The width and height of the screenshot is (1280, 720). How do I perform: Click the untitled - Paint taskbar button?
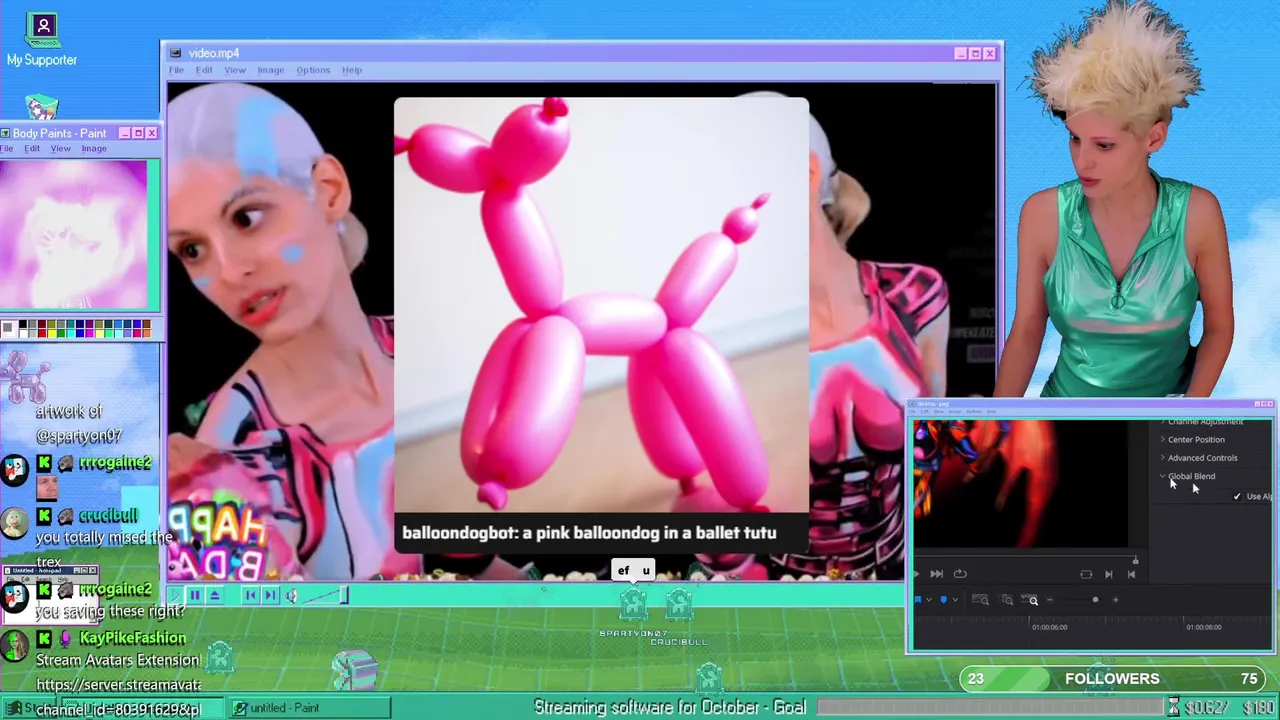click(309, 708)
